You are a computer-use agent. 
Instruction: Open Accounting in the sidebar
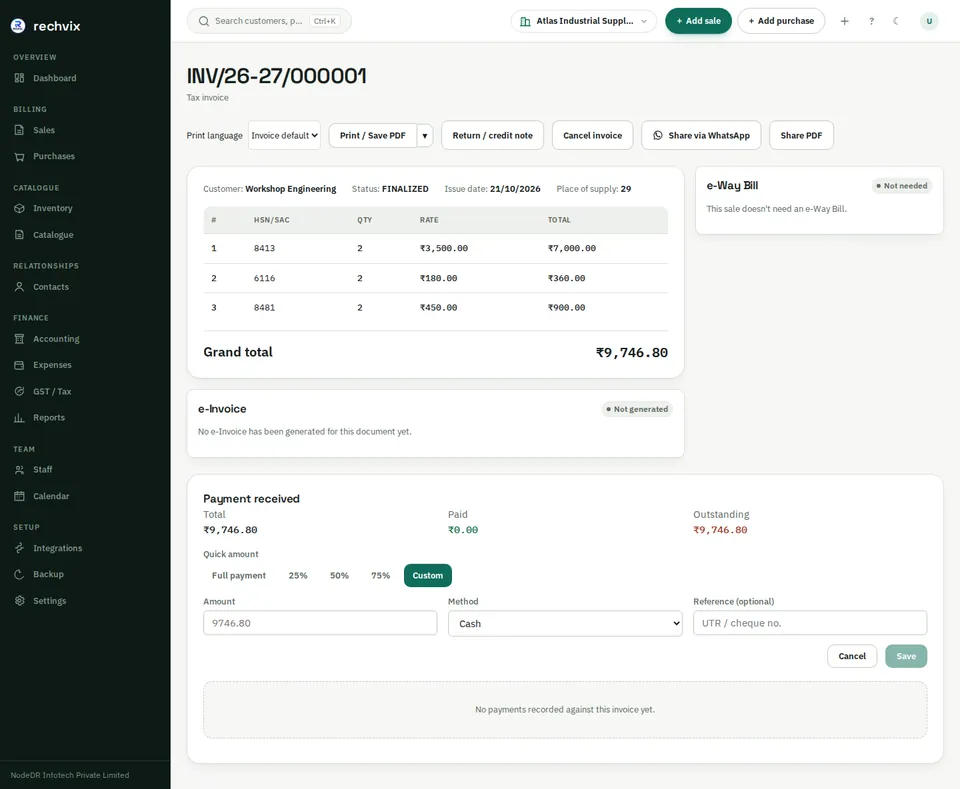click(x=56, y=338)
